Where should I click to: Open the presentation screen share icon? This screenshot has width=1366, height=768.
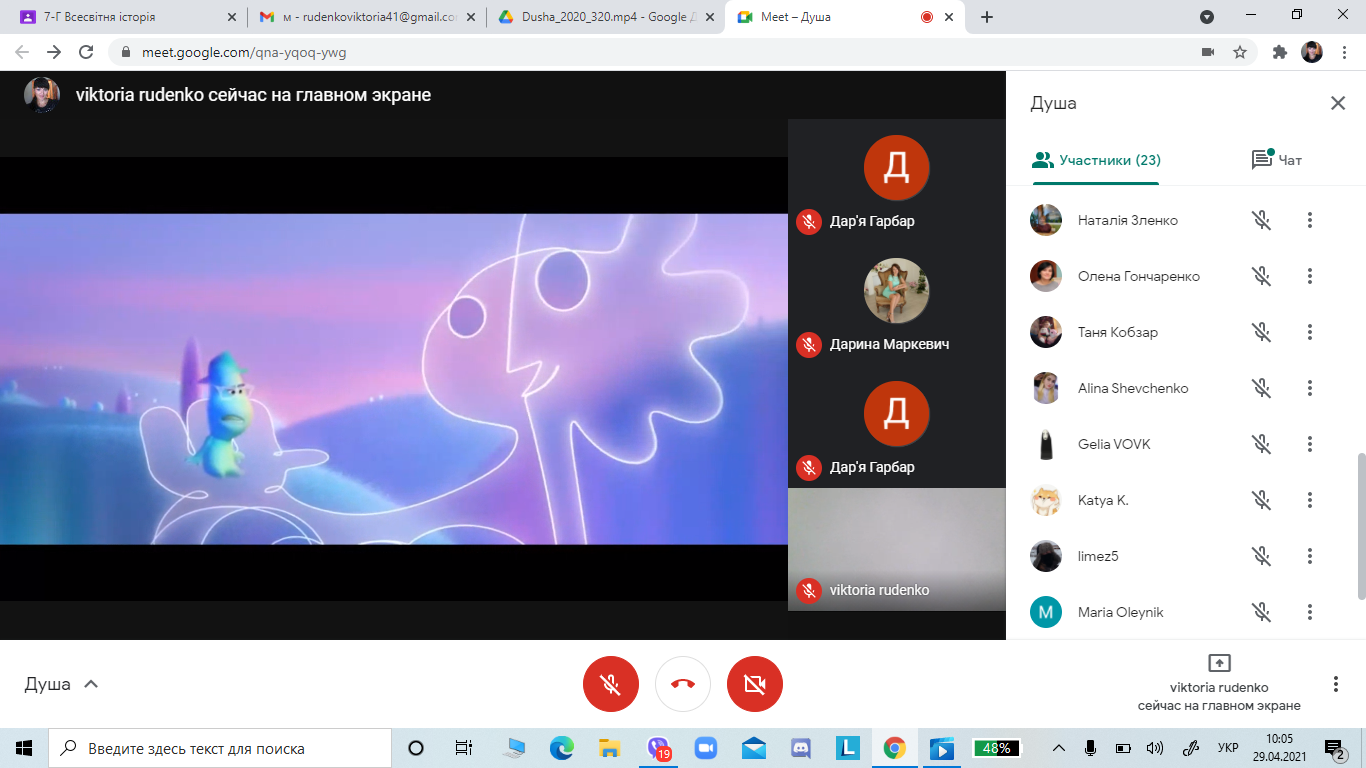pyautogui.click(x=1219, y=663)
